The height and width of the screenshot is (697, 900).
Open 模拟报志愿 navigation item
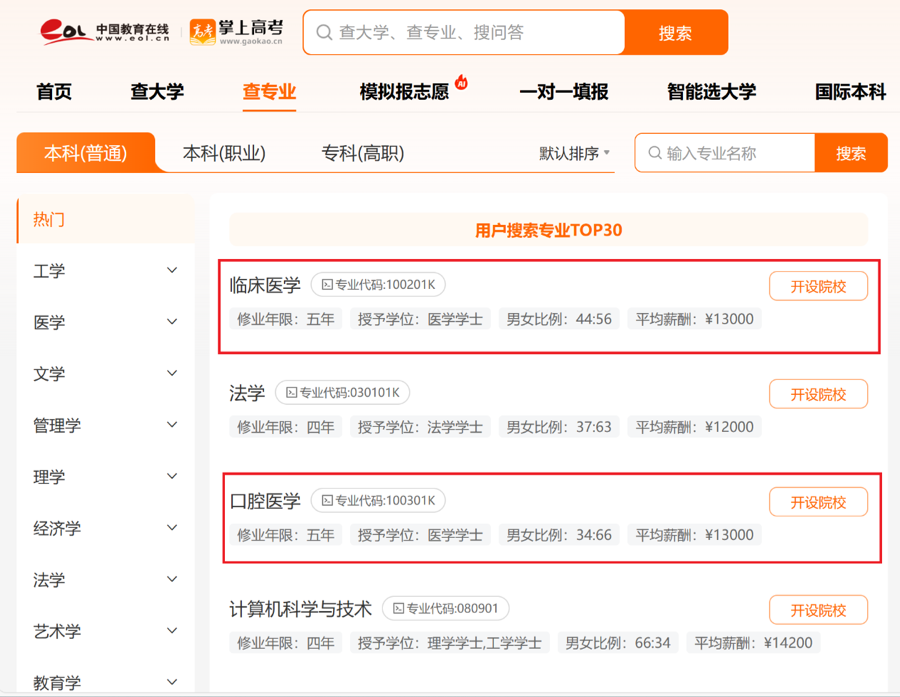[x=404, y=92]
